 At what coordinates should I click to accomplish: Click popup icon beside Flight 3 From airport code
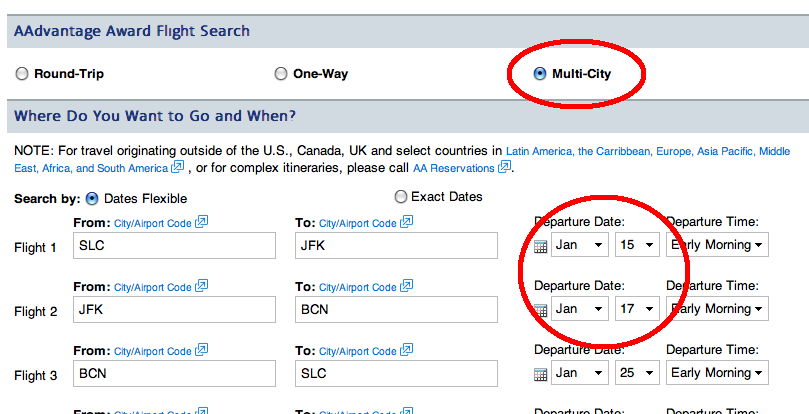coord(201,350)
